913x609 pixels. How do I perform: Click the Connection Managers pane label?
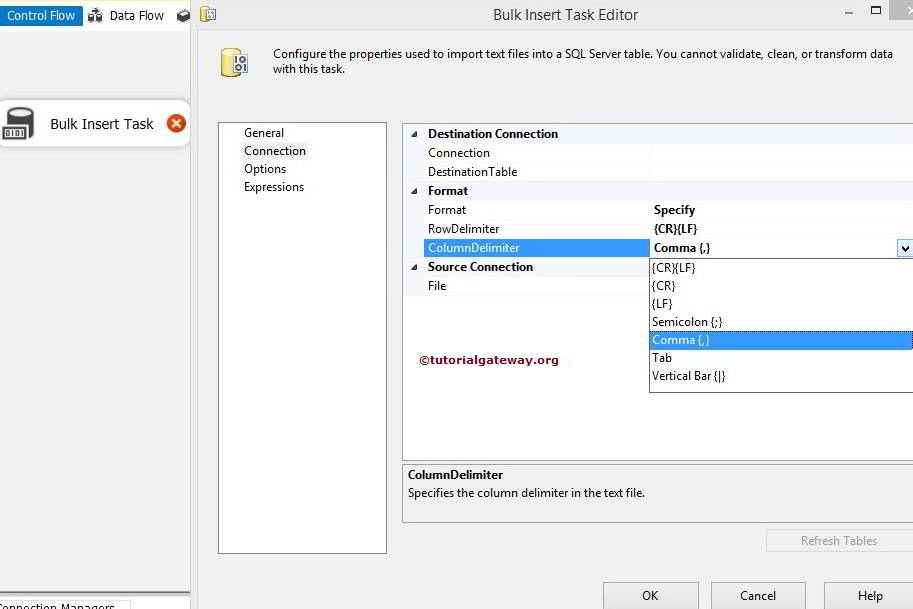[55, 605]
